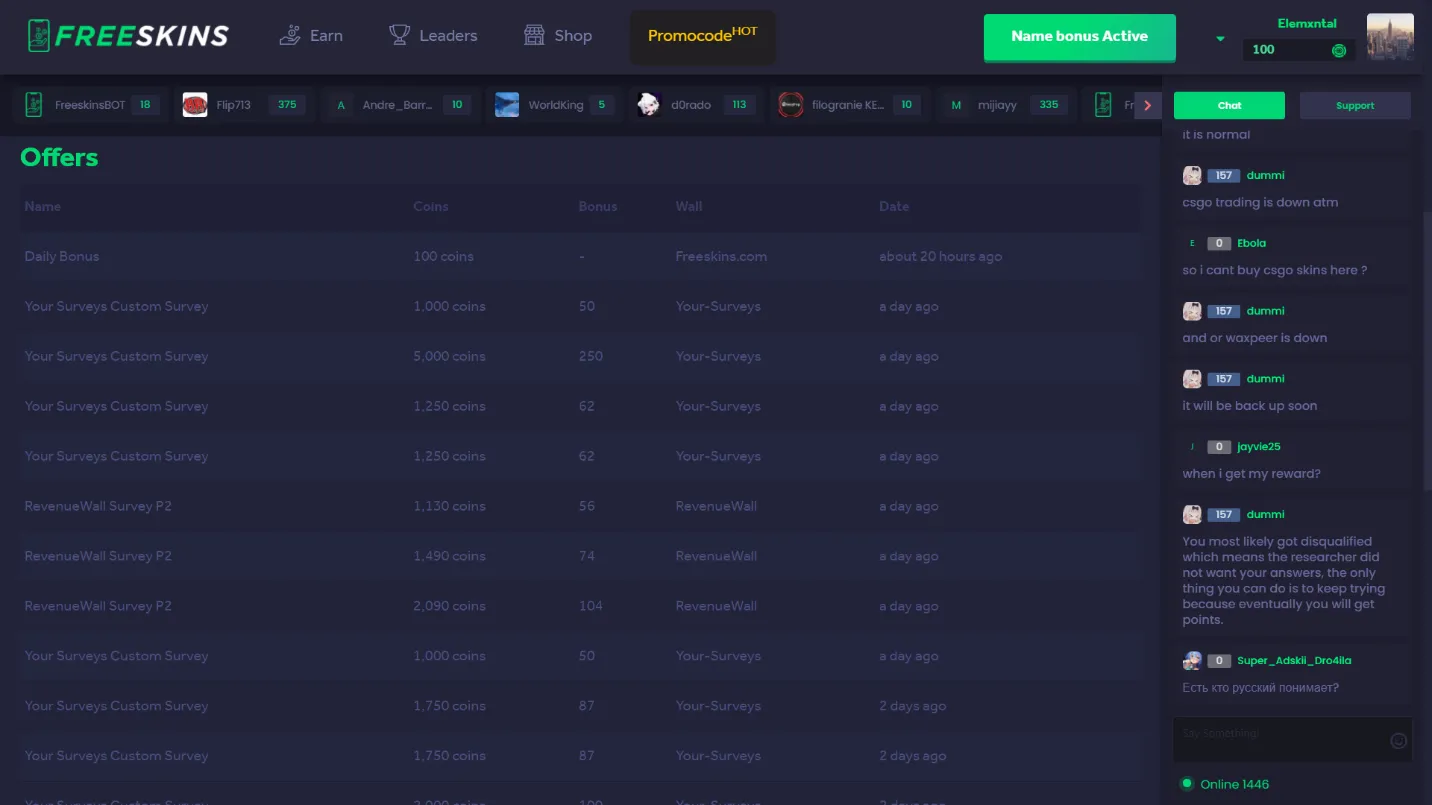Click Super_Adskii_Dro4ila avatar in chat
The width and height of the screenshot is (1432, 805).
tap(1192, 661)
